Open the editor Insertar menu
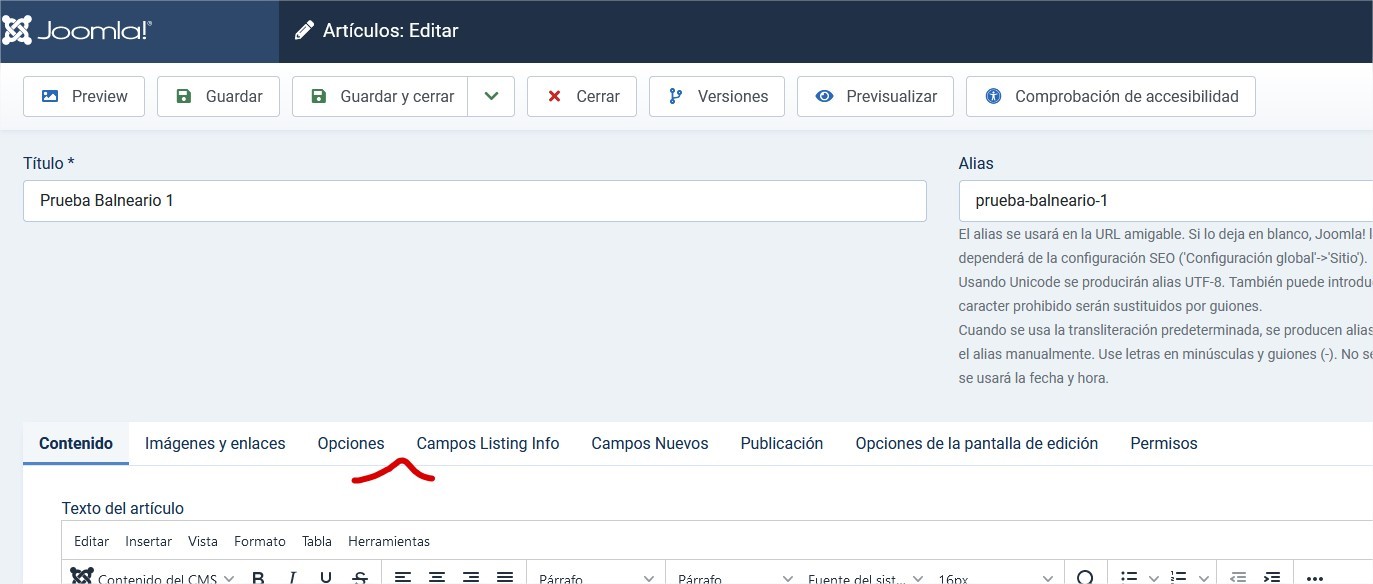Viewport: 1373px width, 584px height. point(148,541)
